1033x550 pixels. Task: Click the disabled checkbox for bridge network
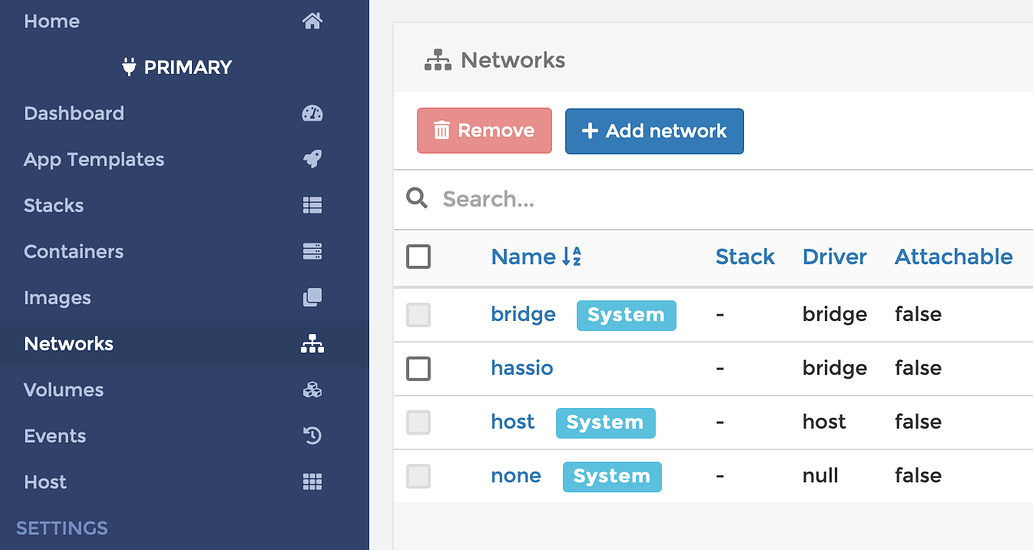tap(418, 315)
